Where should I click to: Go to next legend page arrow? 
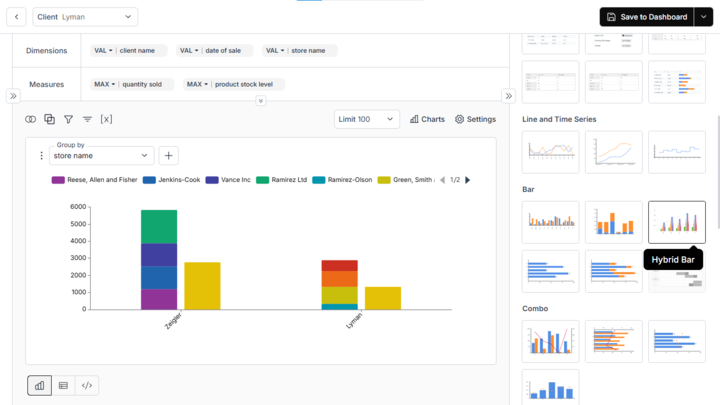coord(467,180)
